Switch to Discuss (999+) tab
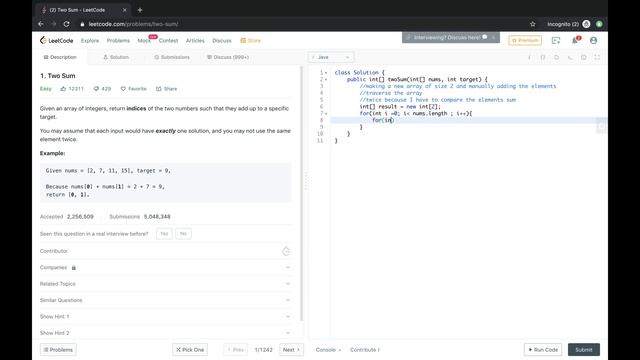Image resolution: width=640 pixels, height=360 pixels. 228,57
